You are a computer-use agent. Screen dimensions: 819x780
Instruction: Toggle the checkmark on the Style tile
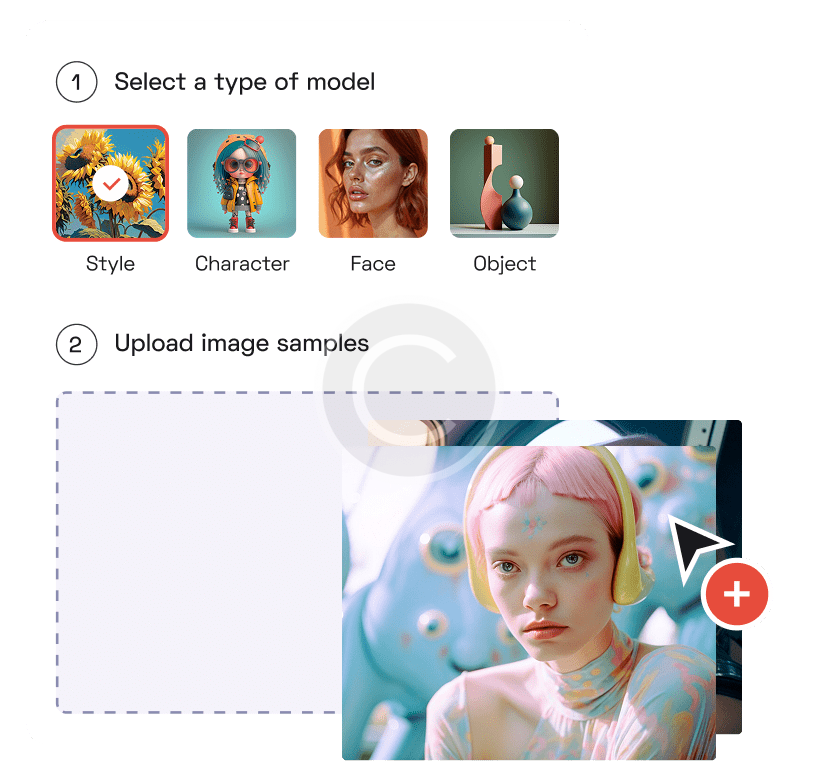pos(111,184)
